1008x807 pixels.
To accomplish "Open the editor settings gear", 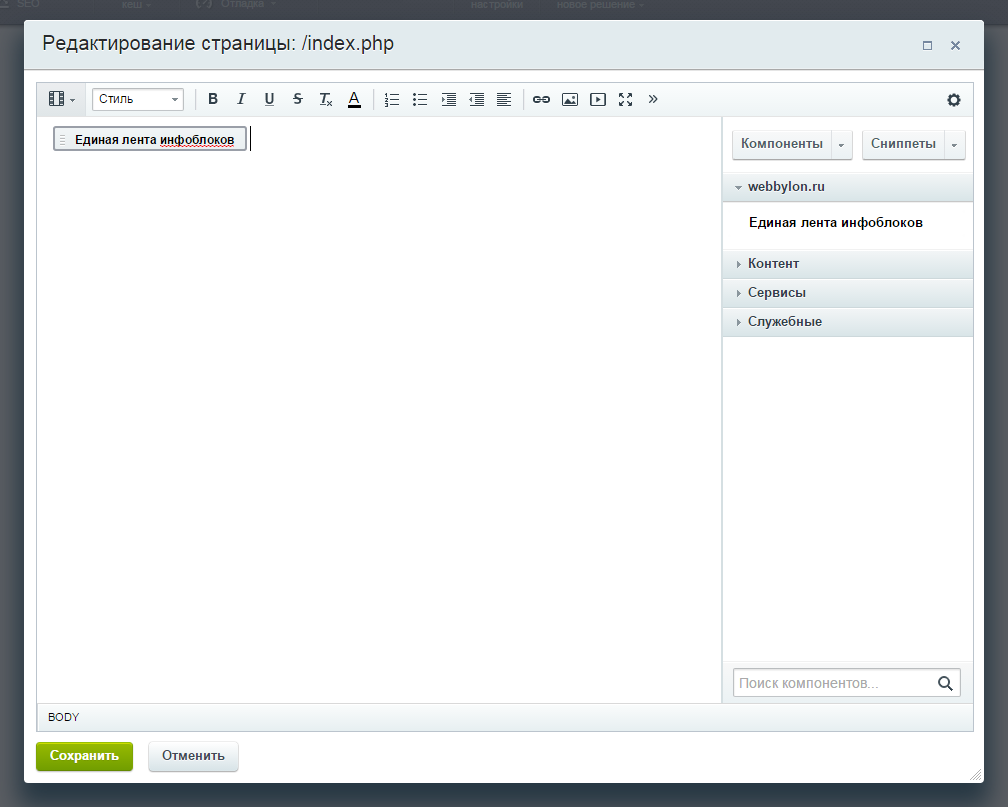I will point(954,100).
